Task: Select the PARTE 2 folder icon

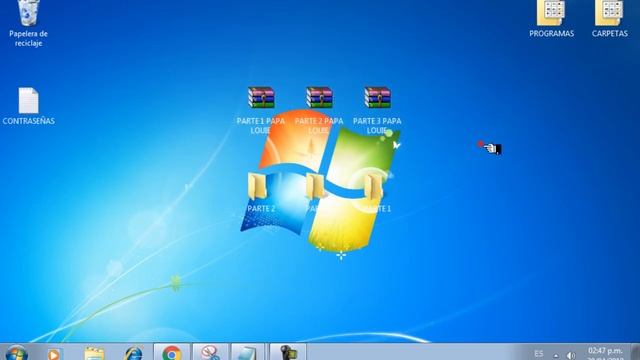Action: pyautogui.click(x=257, y=187)
